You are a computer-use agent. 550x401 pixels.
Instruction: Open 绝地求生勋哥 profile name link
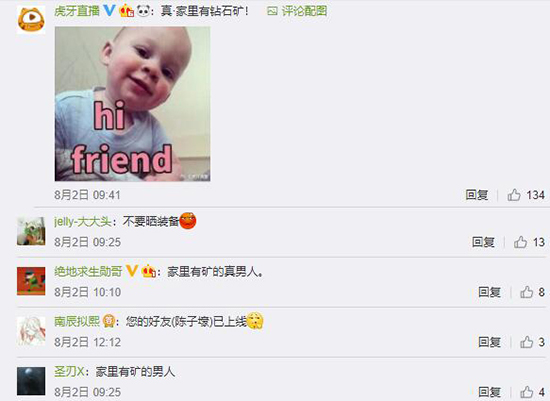coord(88,271)
